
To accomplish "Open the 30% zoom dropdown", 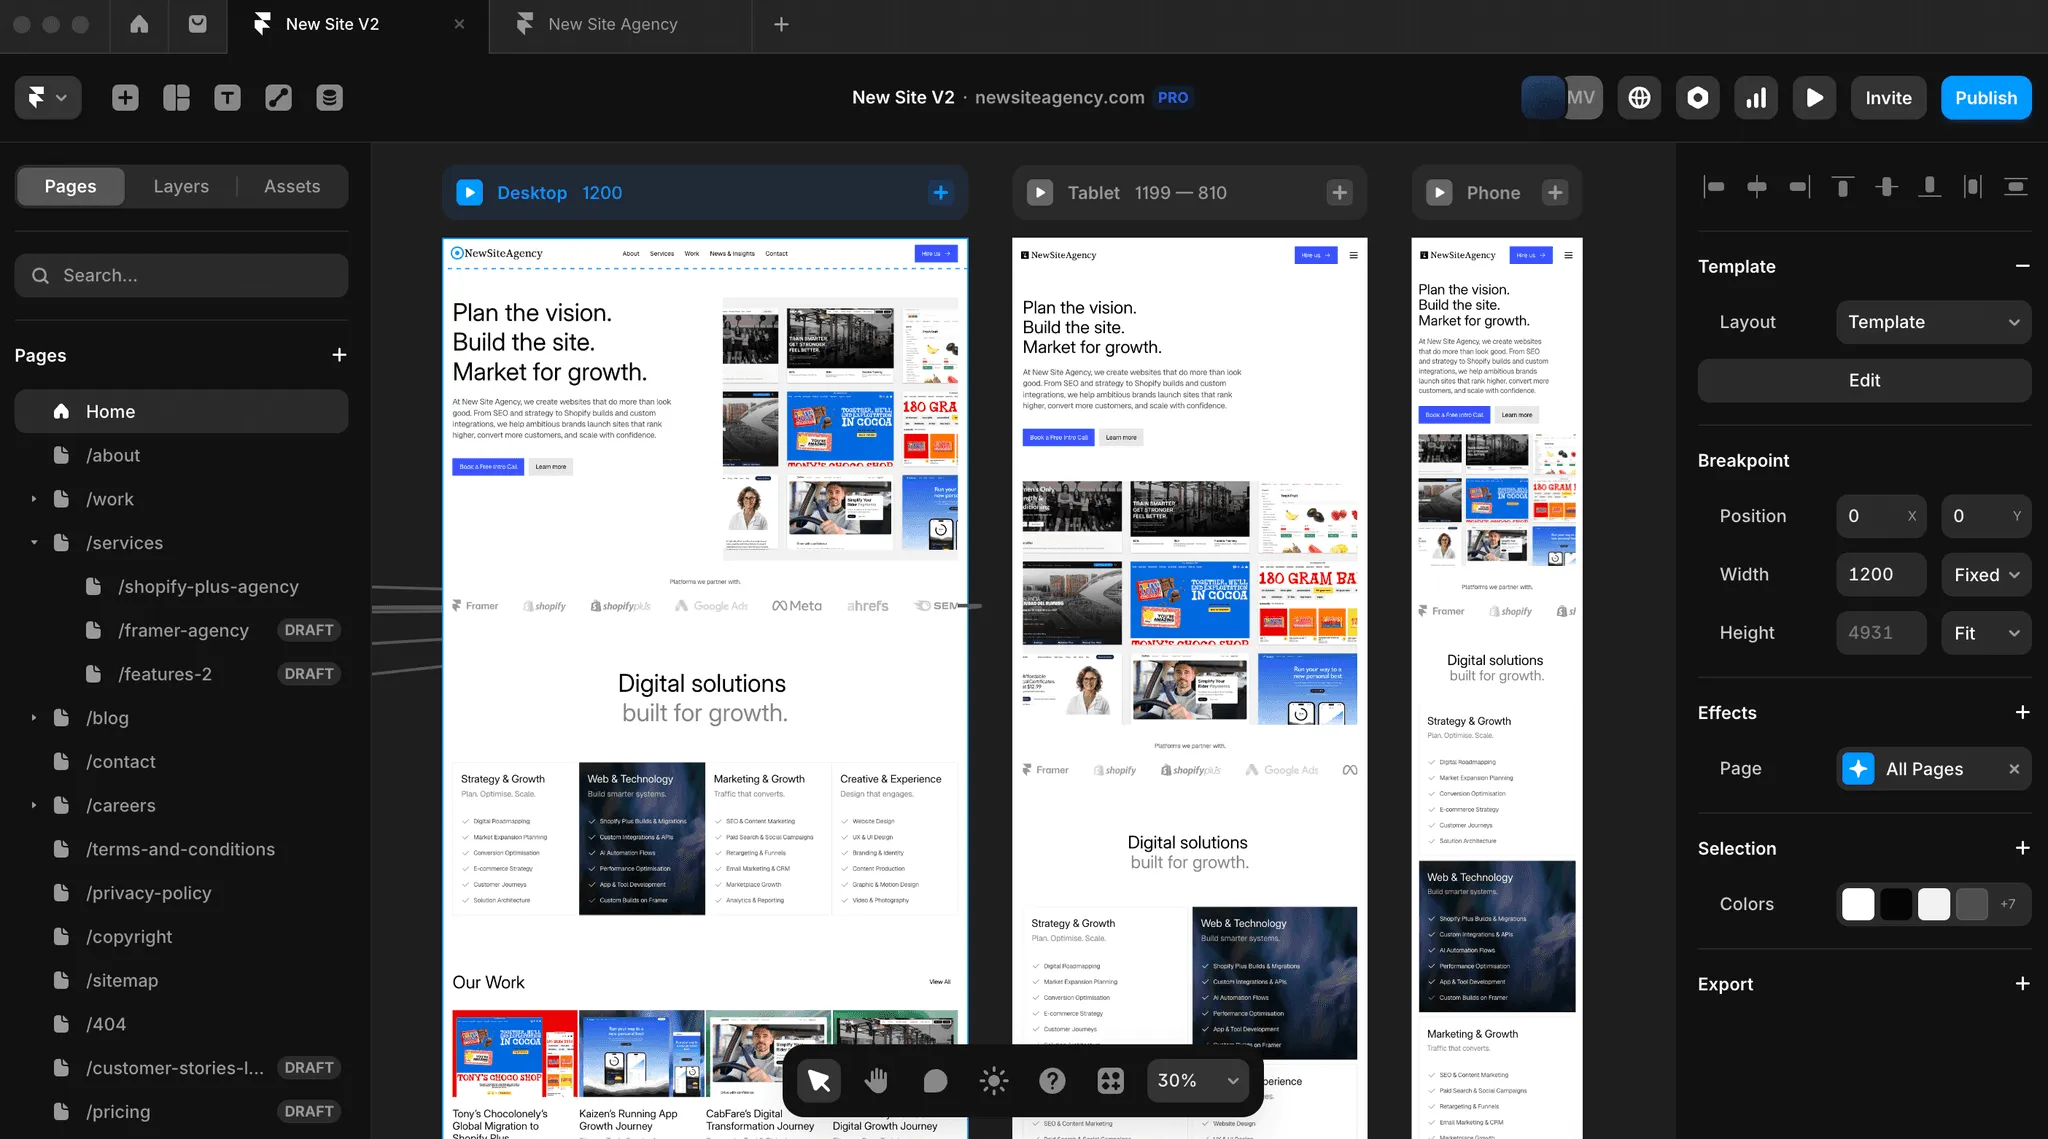I will [x=1198, y=1080].
